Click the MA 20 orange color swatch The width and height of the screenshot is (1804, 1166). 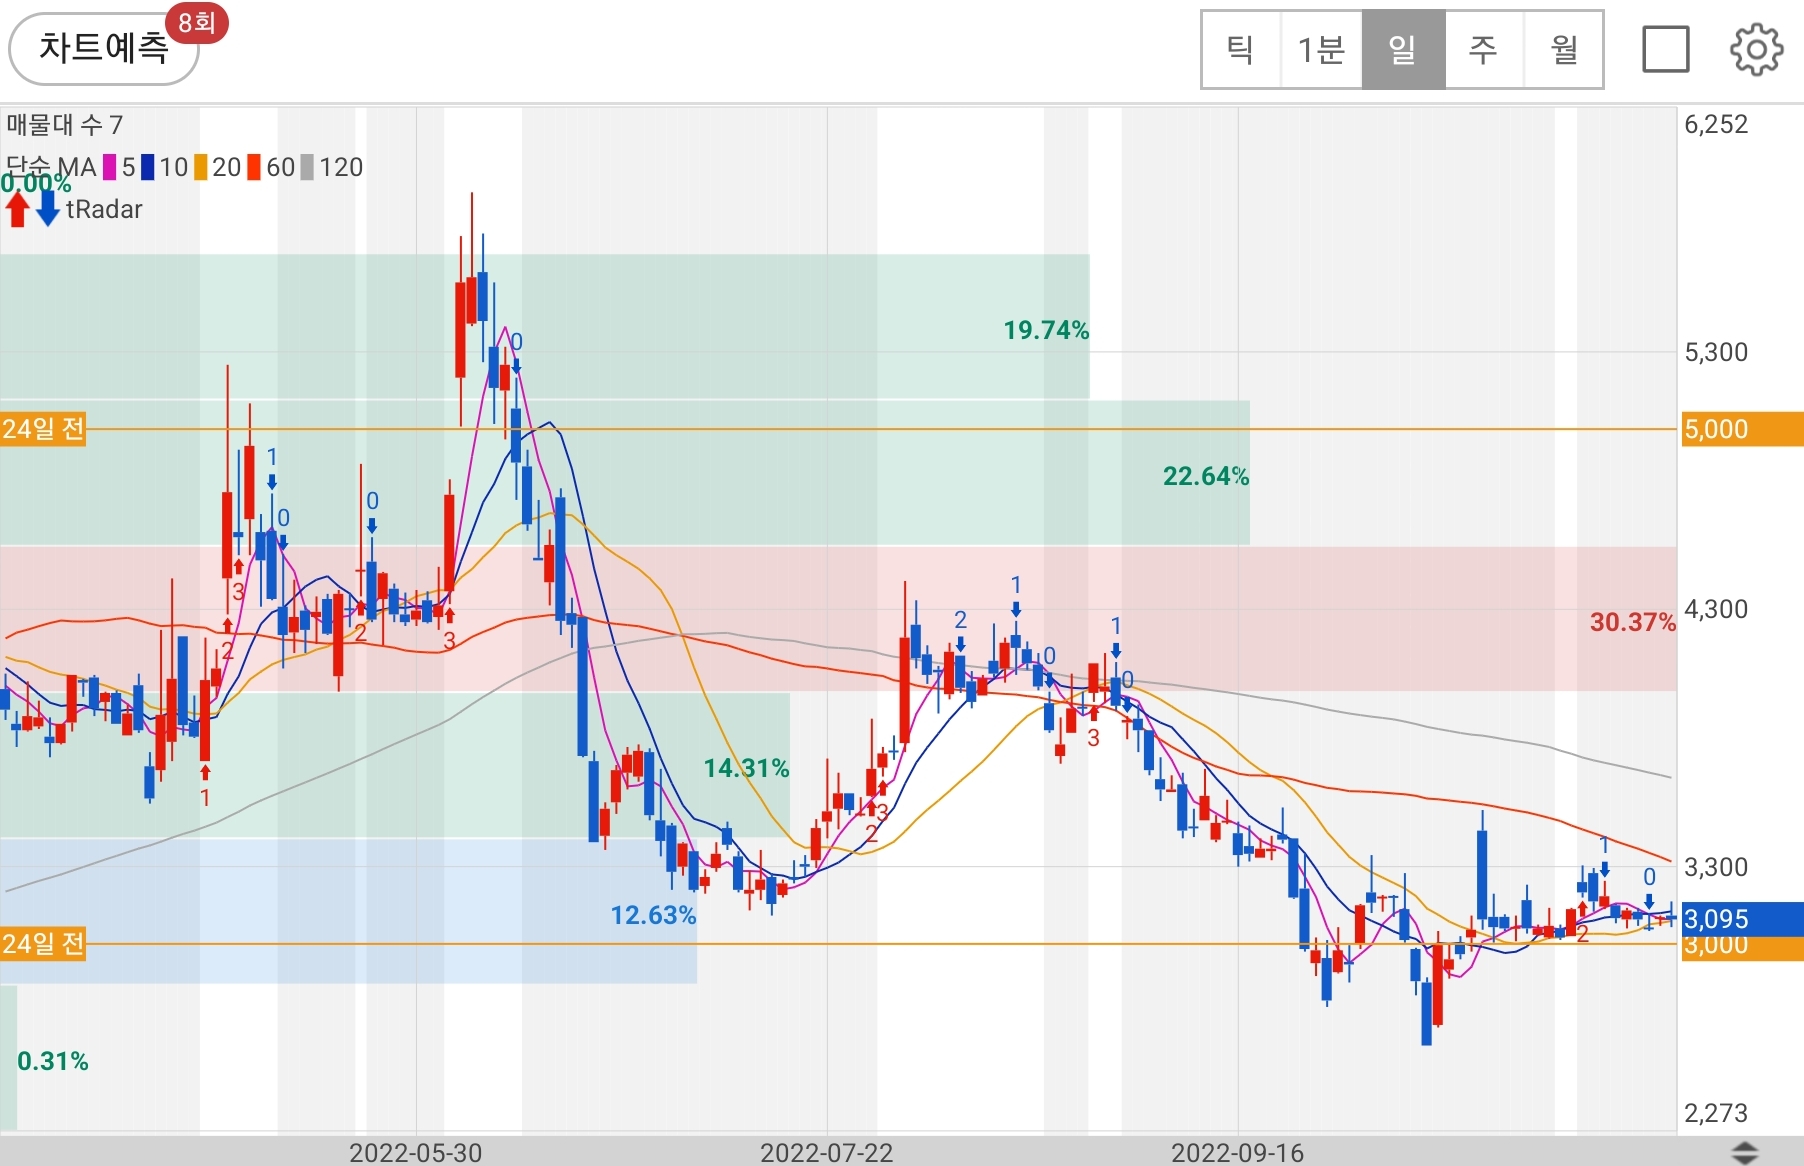(201, 167)
